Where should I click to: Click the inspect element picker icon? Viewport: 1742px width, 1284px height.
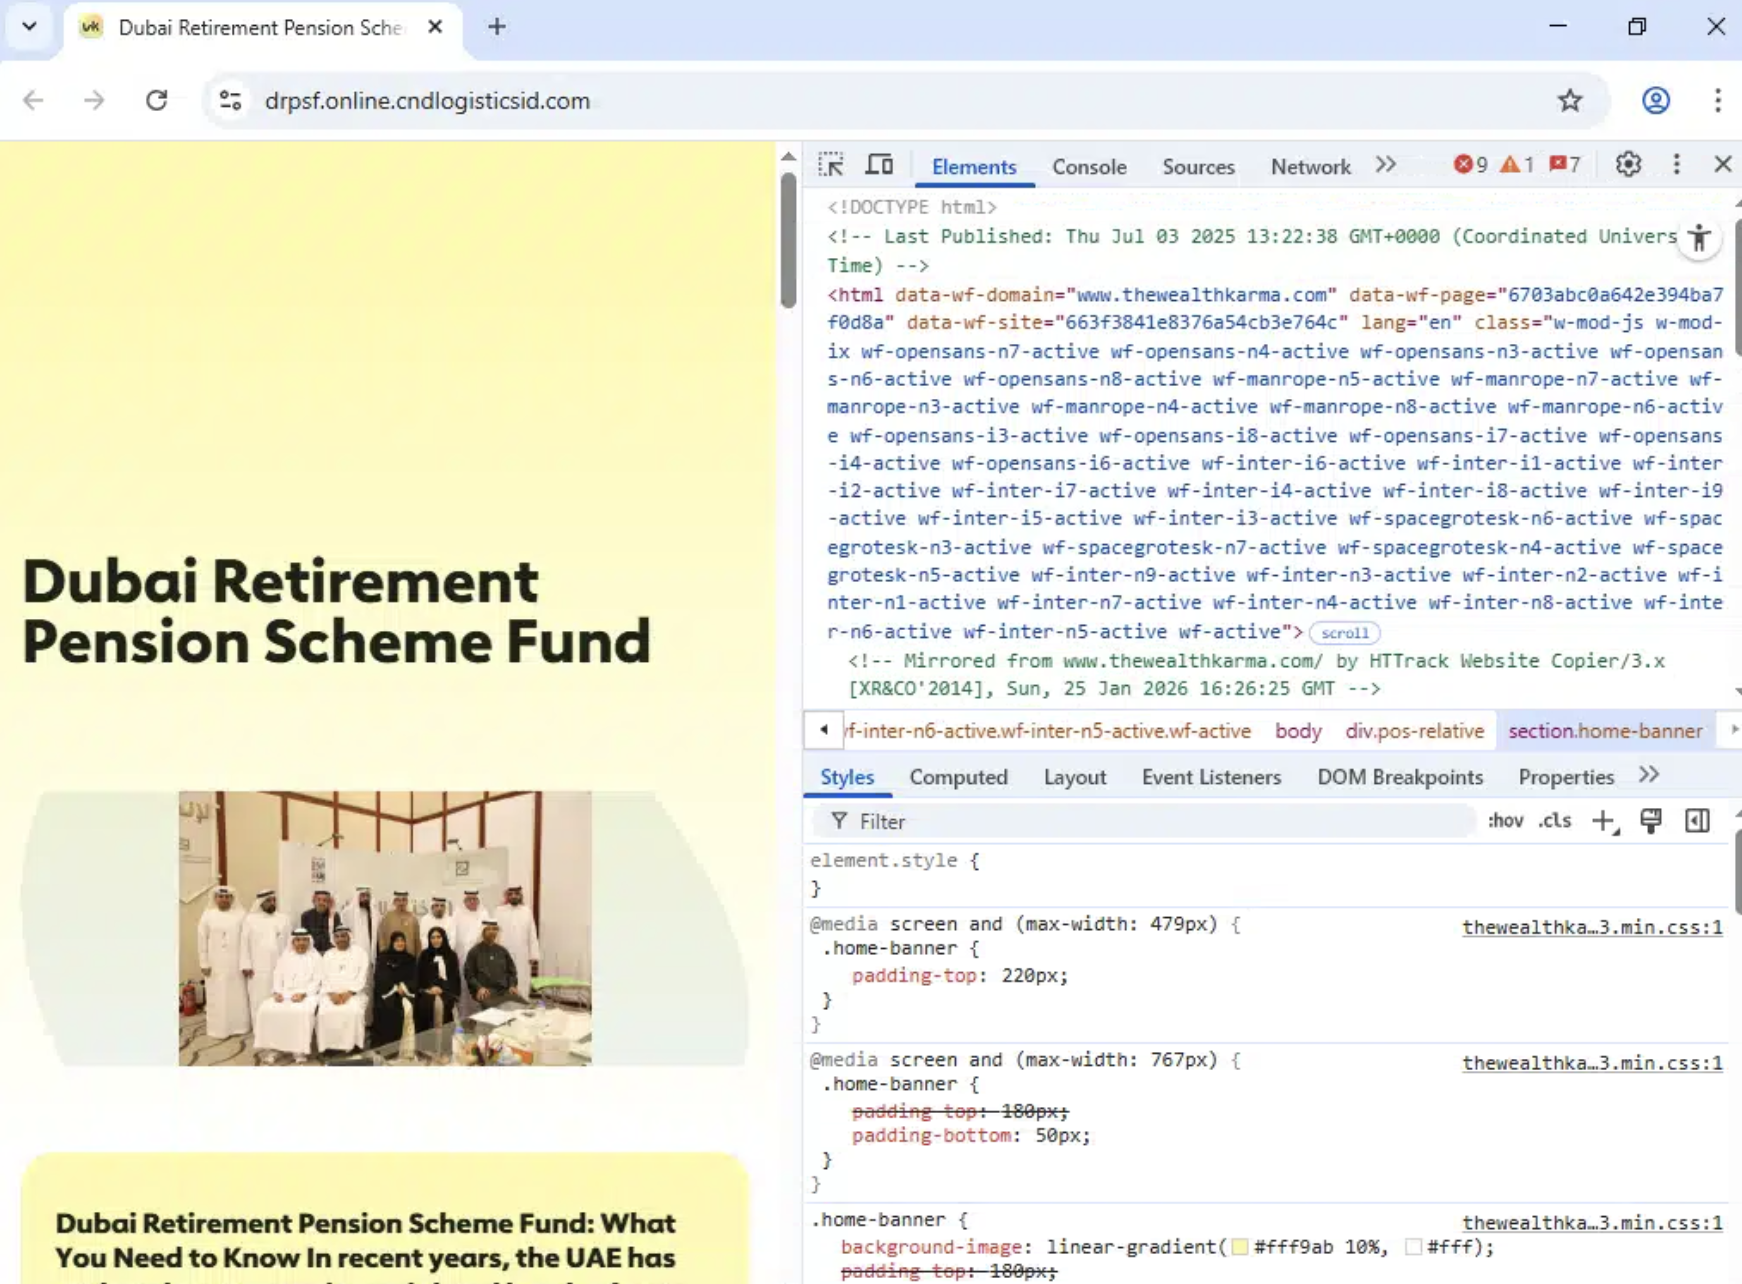click(830, 165)
